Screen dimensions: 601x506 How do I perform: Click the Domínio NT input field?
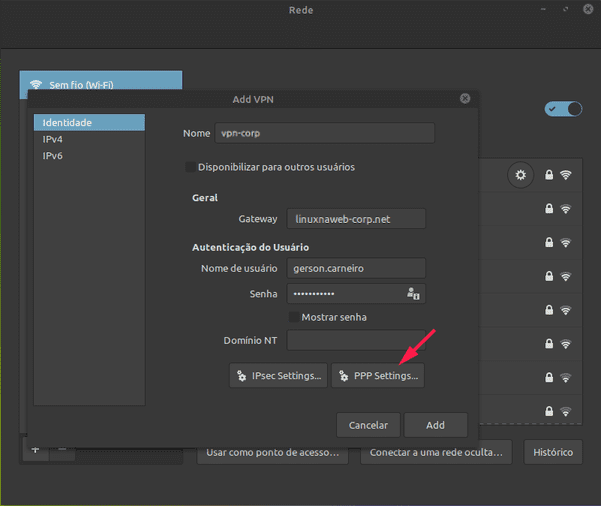click(x=356, y=340)
